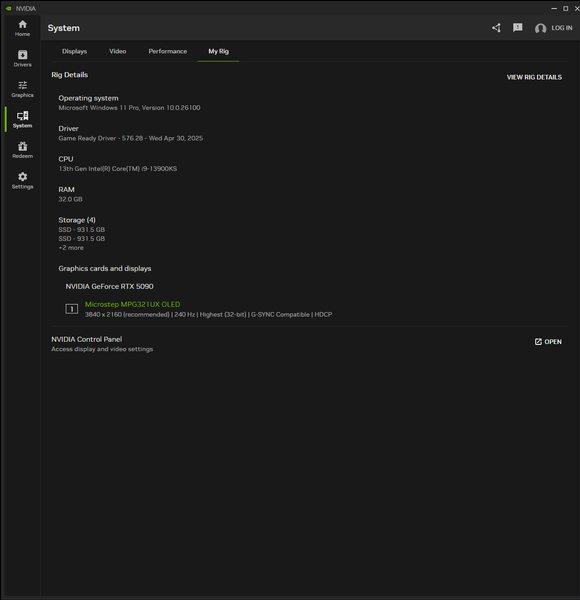580x600 pixels.
Task: Click VIEW RIG DETAILS button
Action: coord(534,77)
